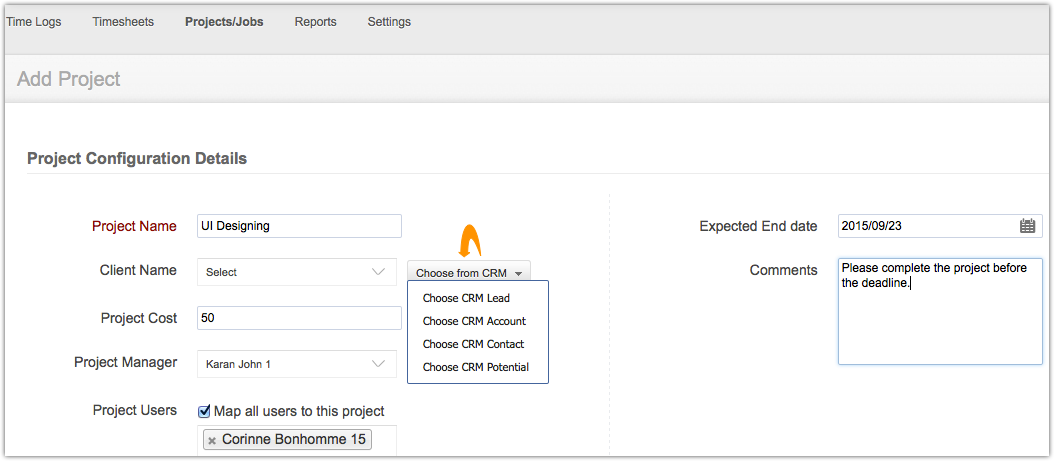The width and height of the screenshot is (1054, 461).
Task: Remove Corinne Bonhomme 15 user tag
Action: pyautogui.click(x=212, y=440)
